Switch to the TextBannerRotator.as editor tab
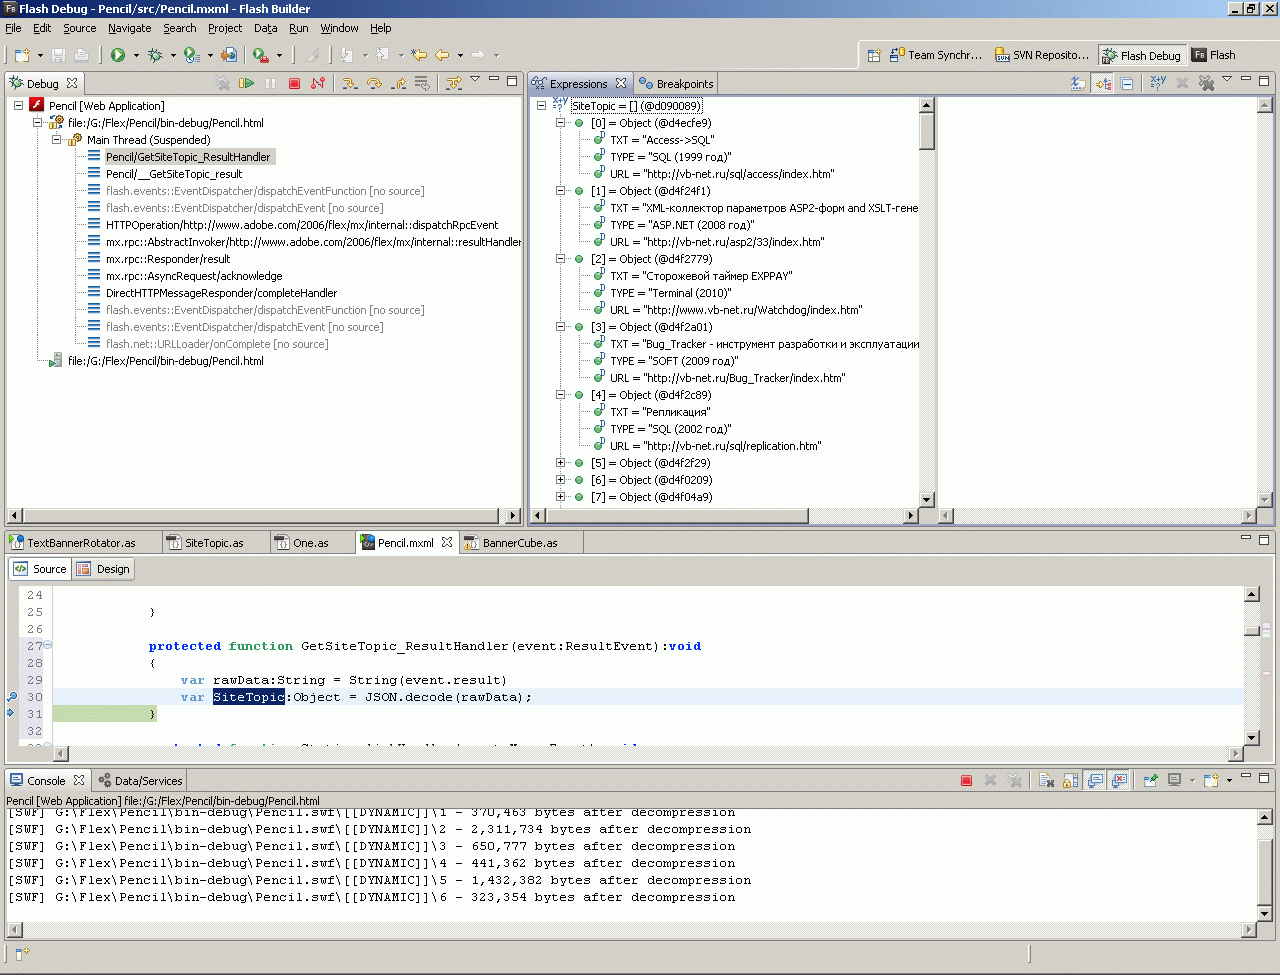Viewport: 1280px width, 975px height. (x=81, y=542)
